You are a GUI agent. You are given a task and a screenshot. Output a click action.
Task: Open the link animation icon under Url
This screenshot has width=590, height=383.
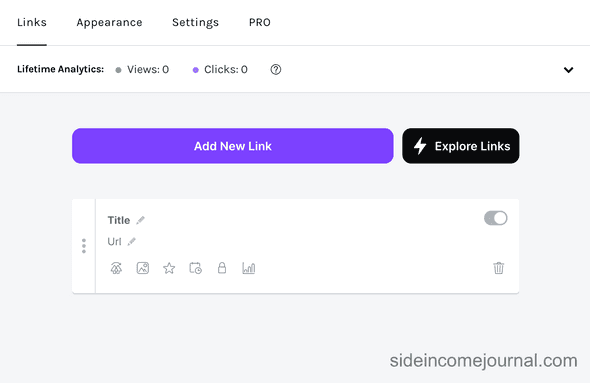coord(116,268)
